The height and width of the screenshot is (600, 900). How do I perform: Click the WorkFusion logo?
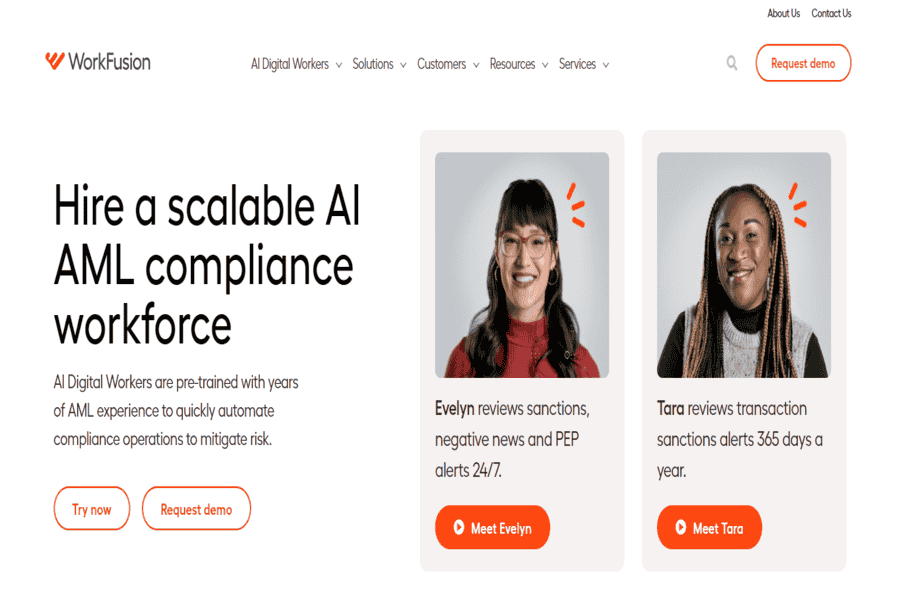tap(98, 61)
